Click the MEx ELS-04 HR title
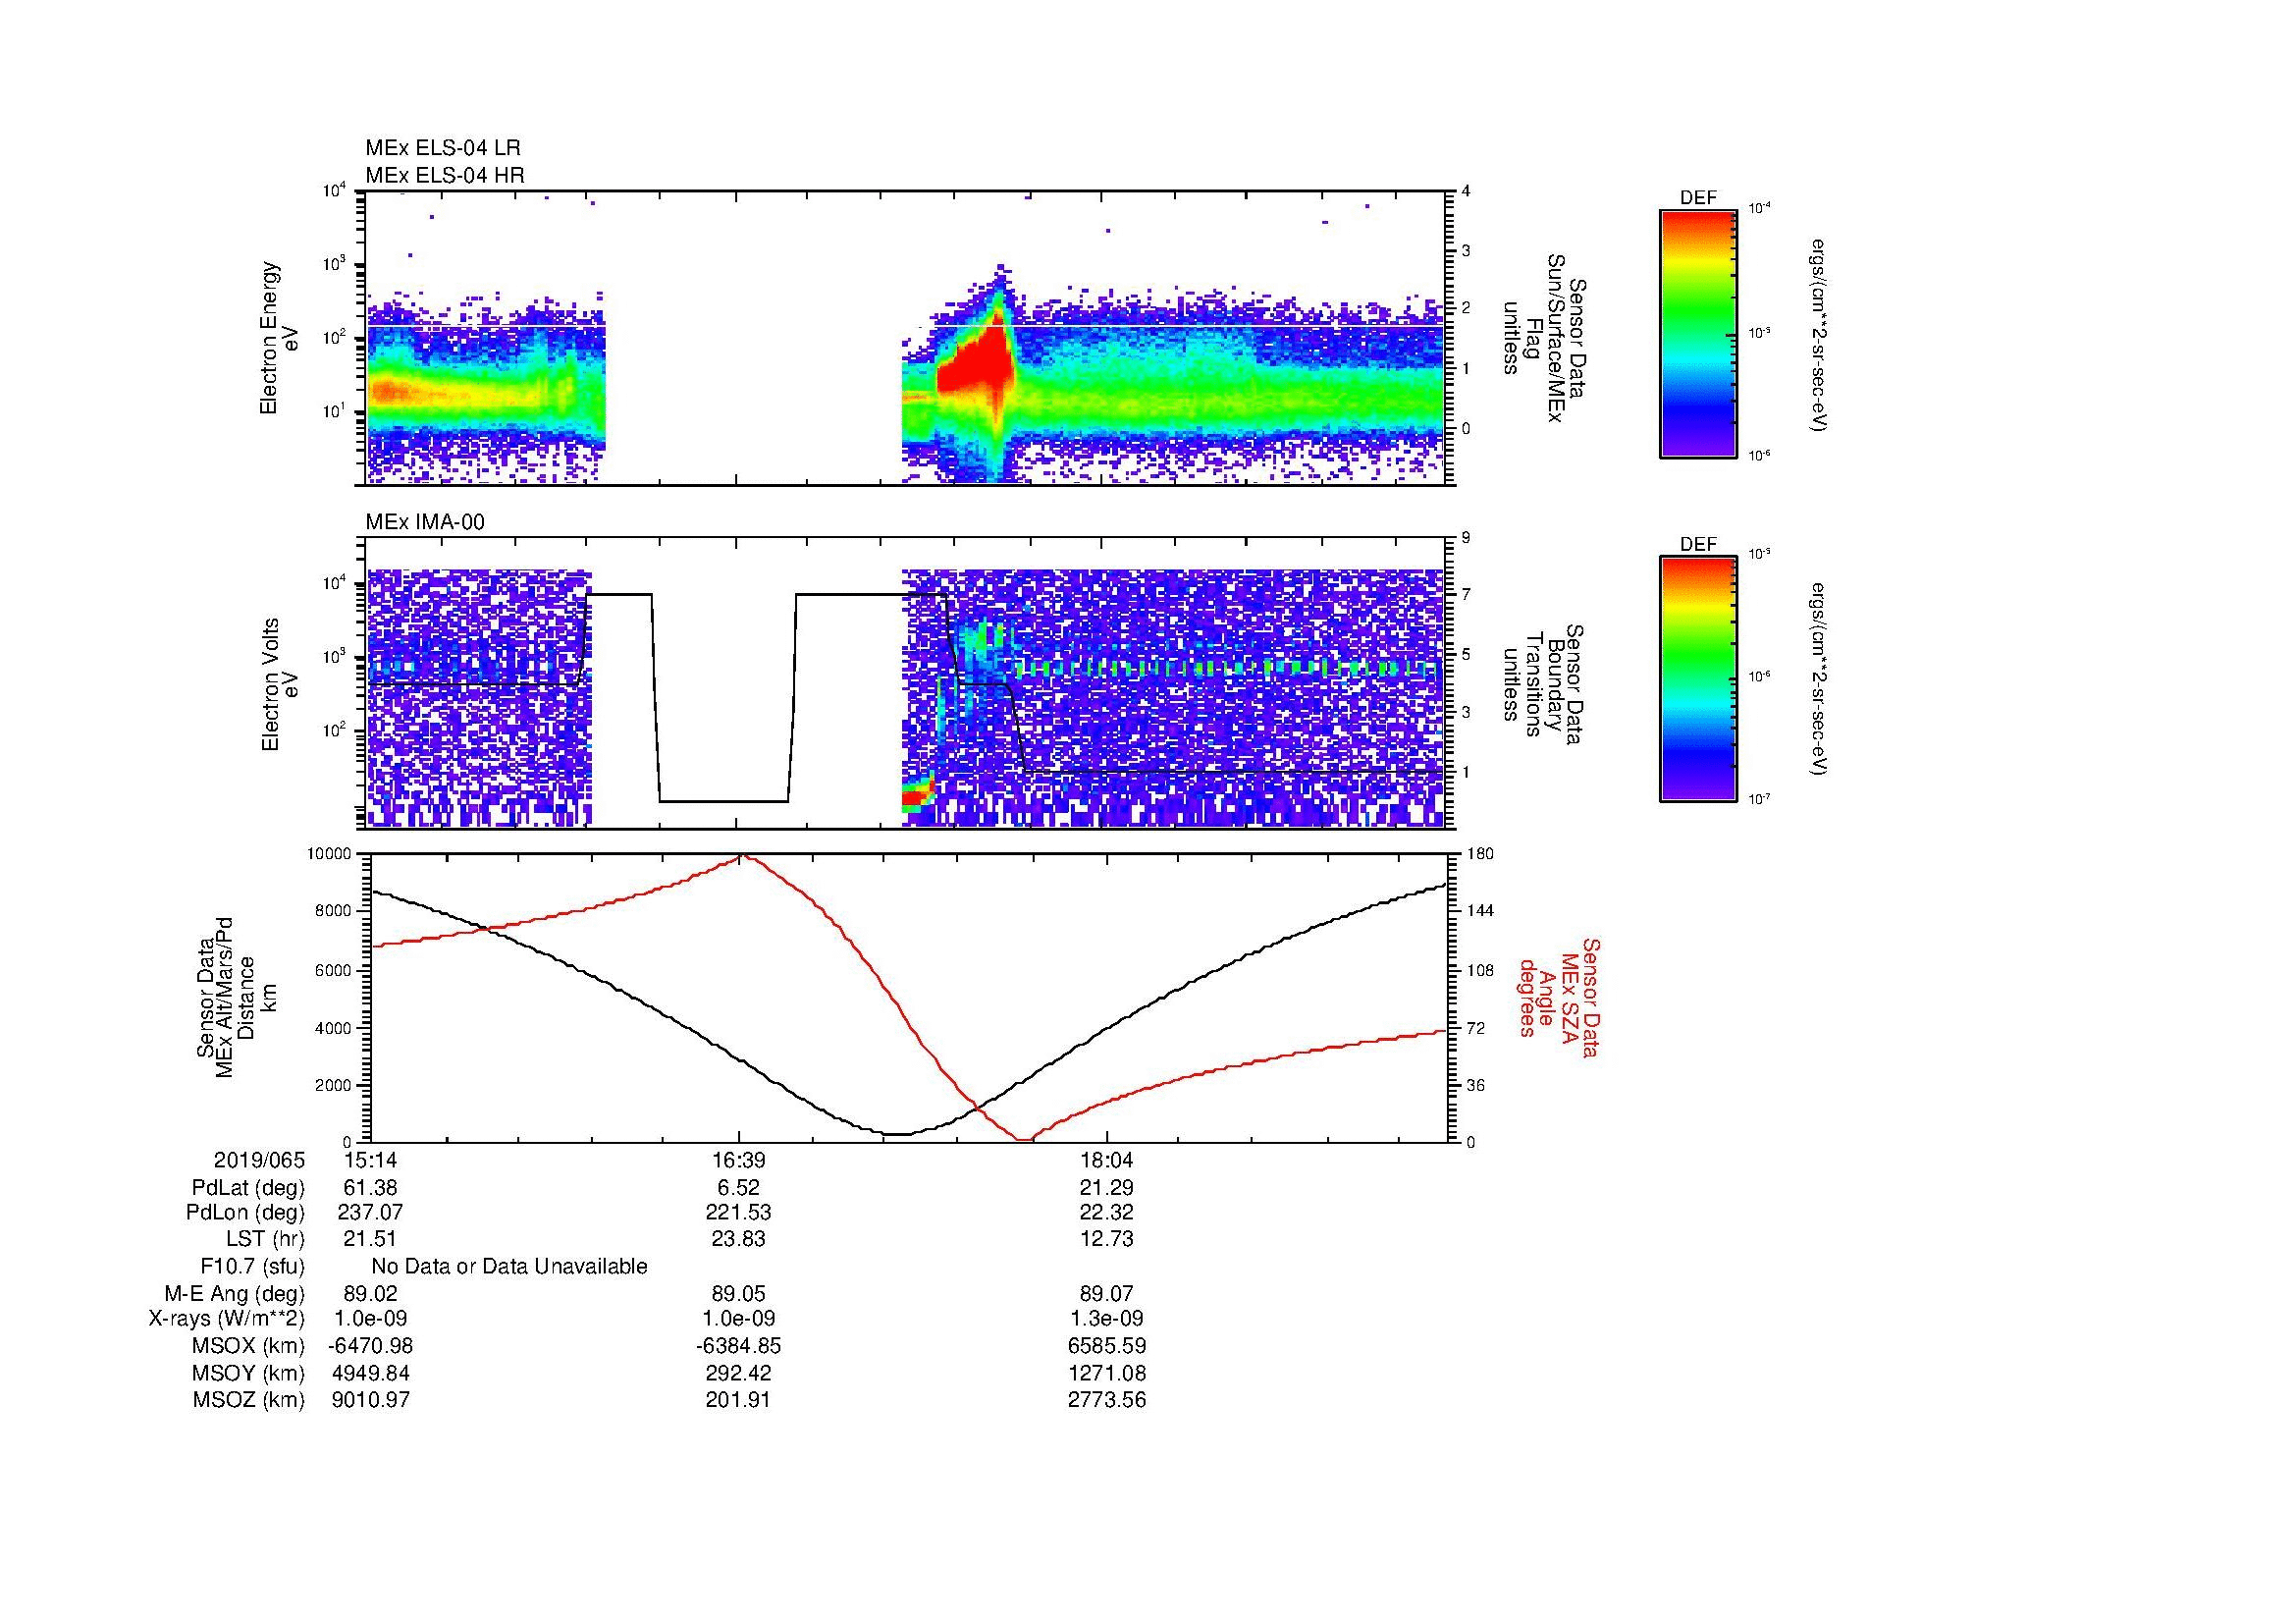This screenshot has width=2296, height=1623. click(x=444, y=175)
